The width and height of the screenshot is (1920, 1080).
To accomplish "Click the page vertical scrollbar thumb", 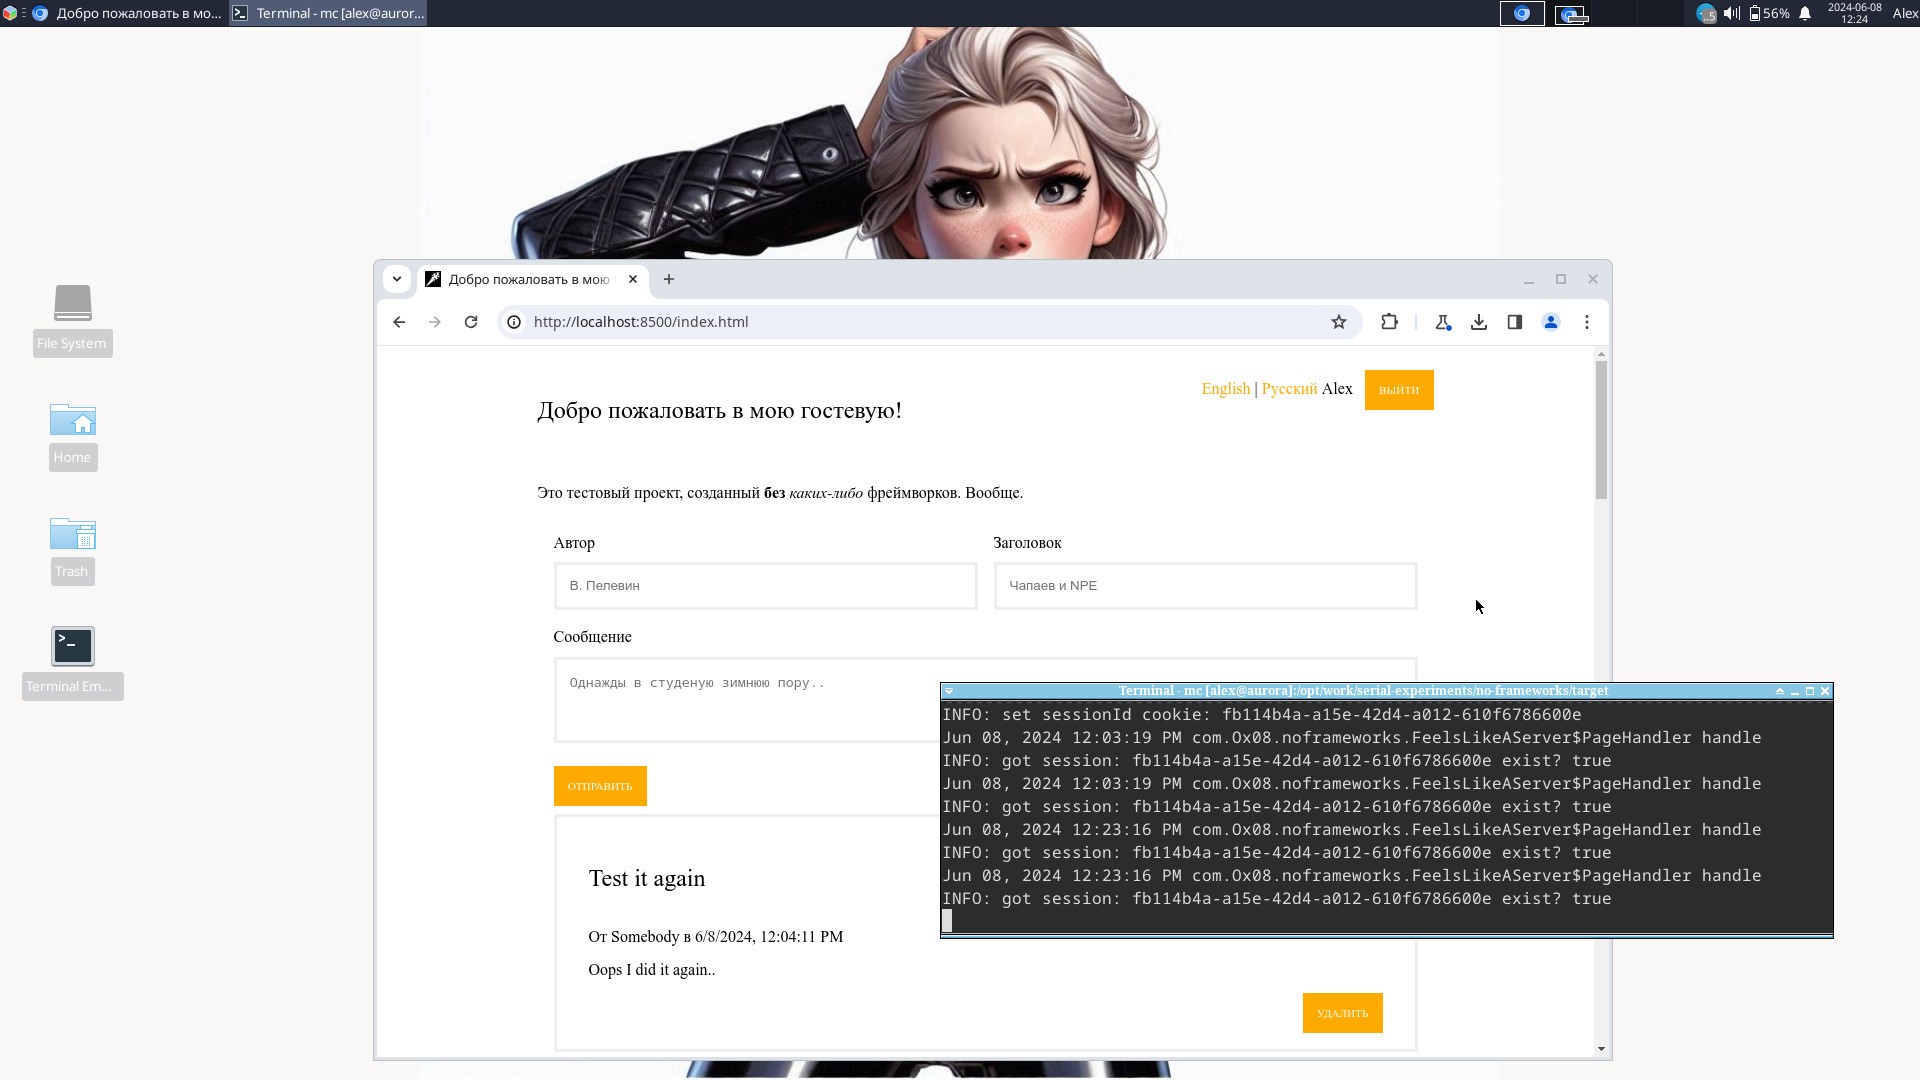I will point(1601,430).
